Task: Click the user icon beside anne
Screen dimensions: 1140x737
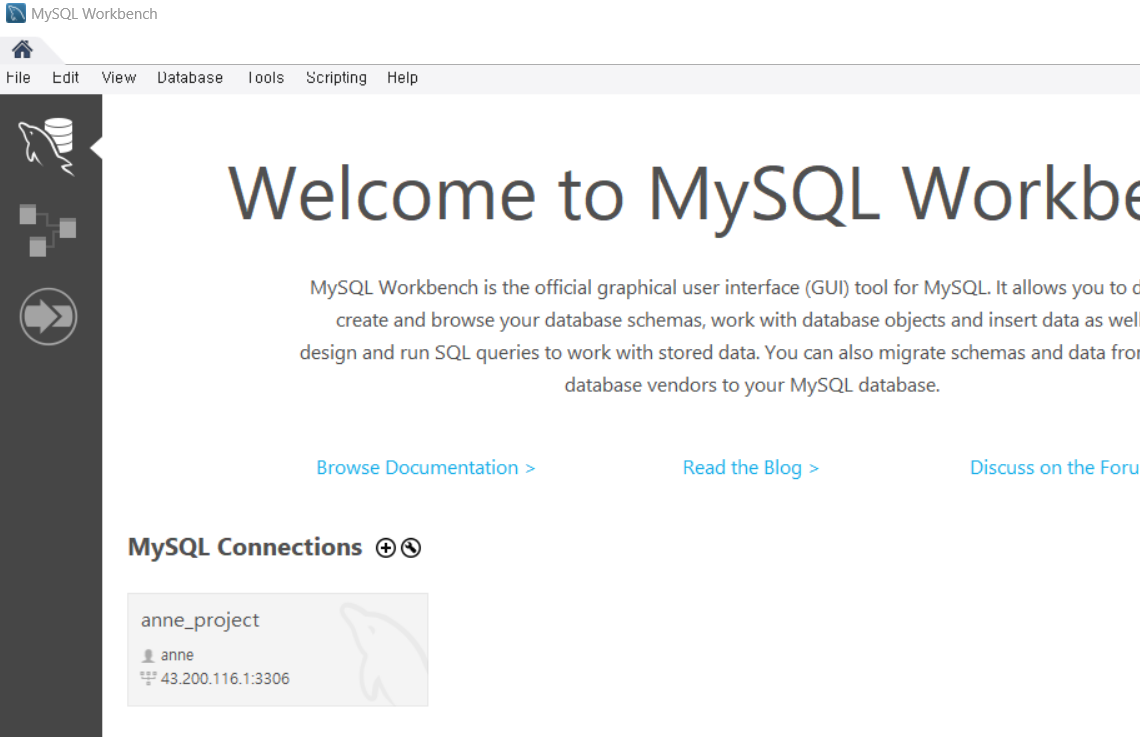Action: click(148, 656)
